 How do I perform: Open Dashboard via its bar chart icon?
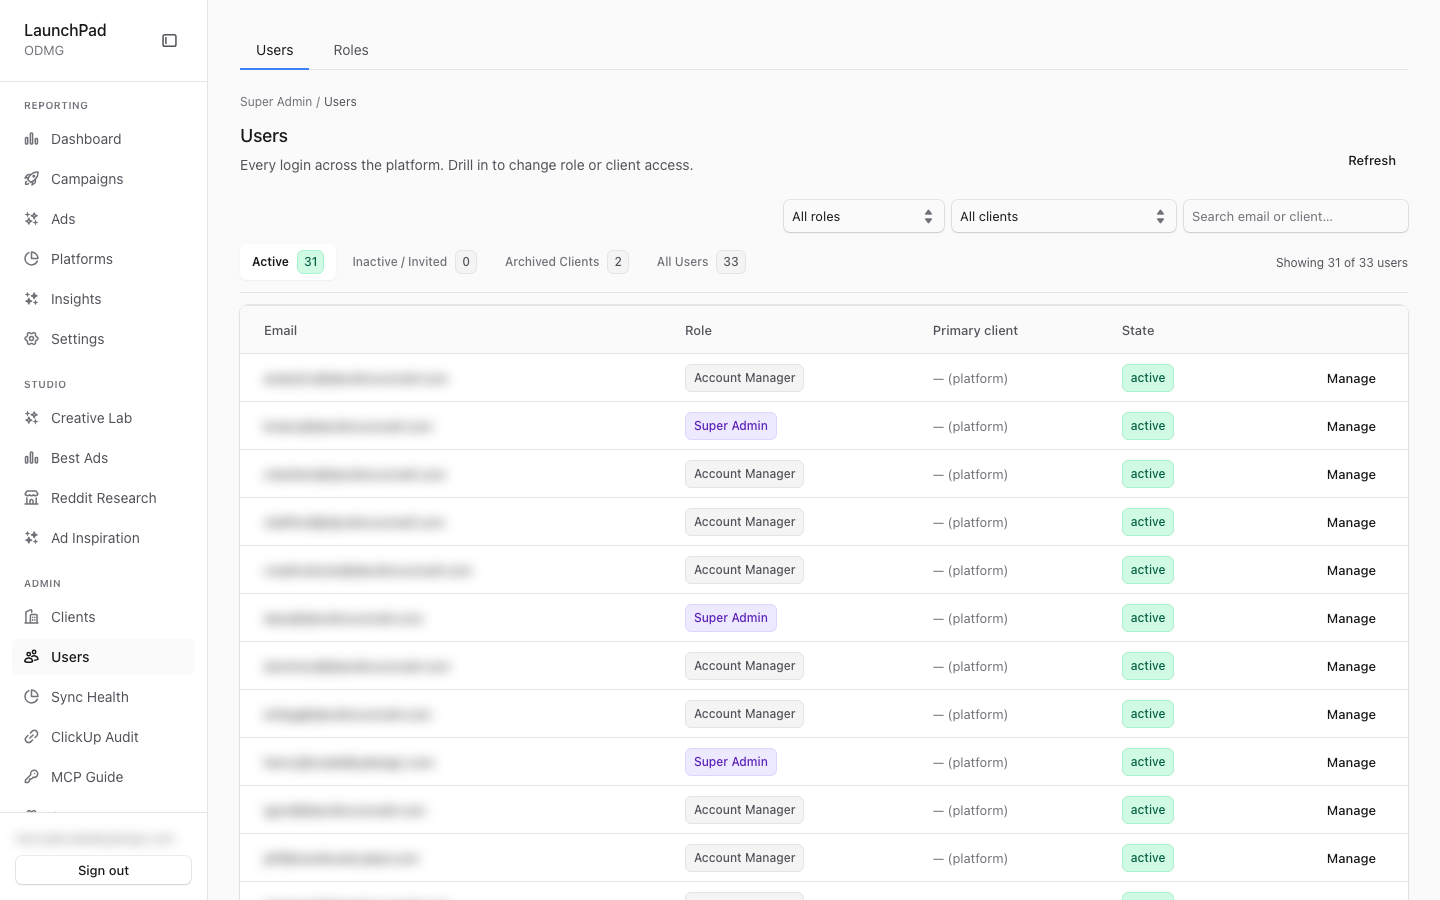[32, 139]
